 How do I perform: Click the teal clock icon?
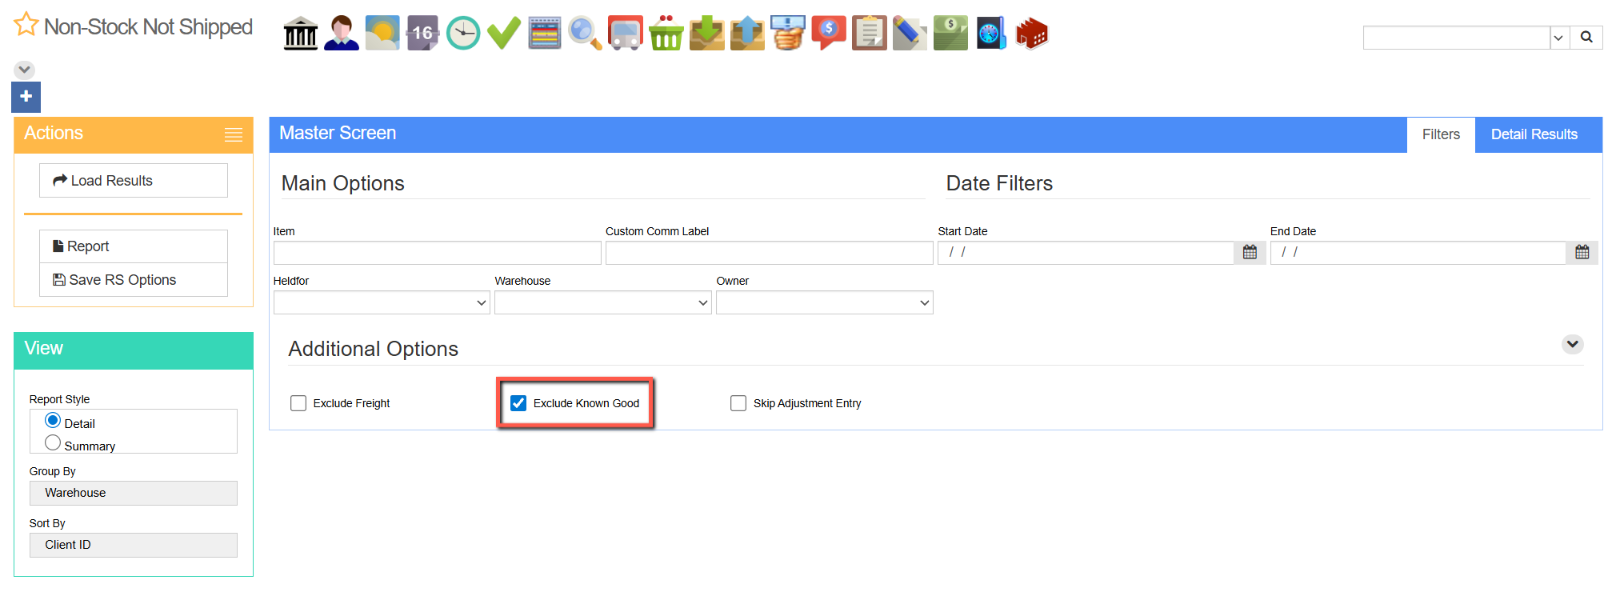(x=463, y=33)
